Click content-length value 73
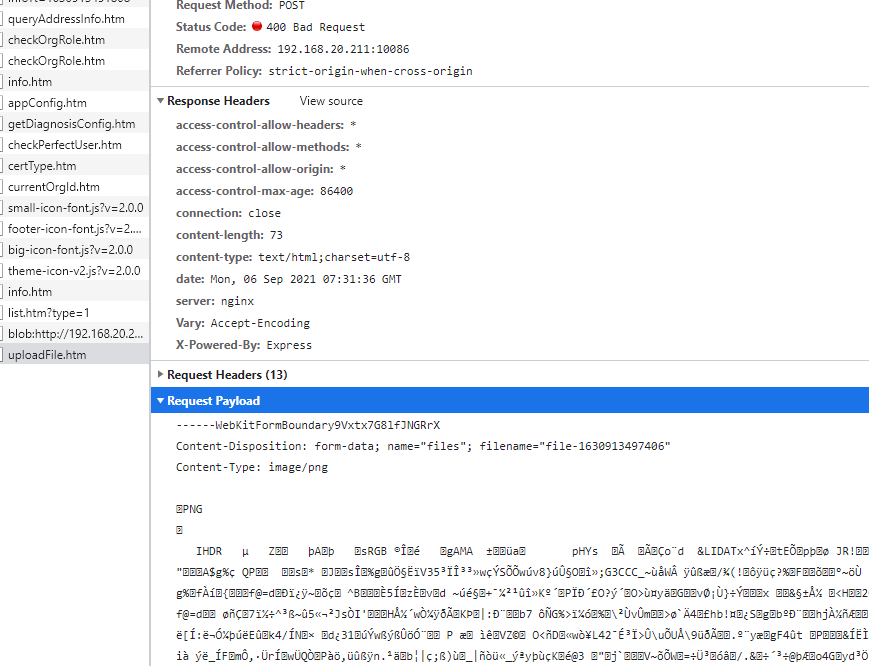The image size is (869, 666). [x=277, y=235]
